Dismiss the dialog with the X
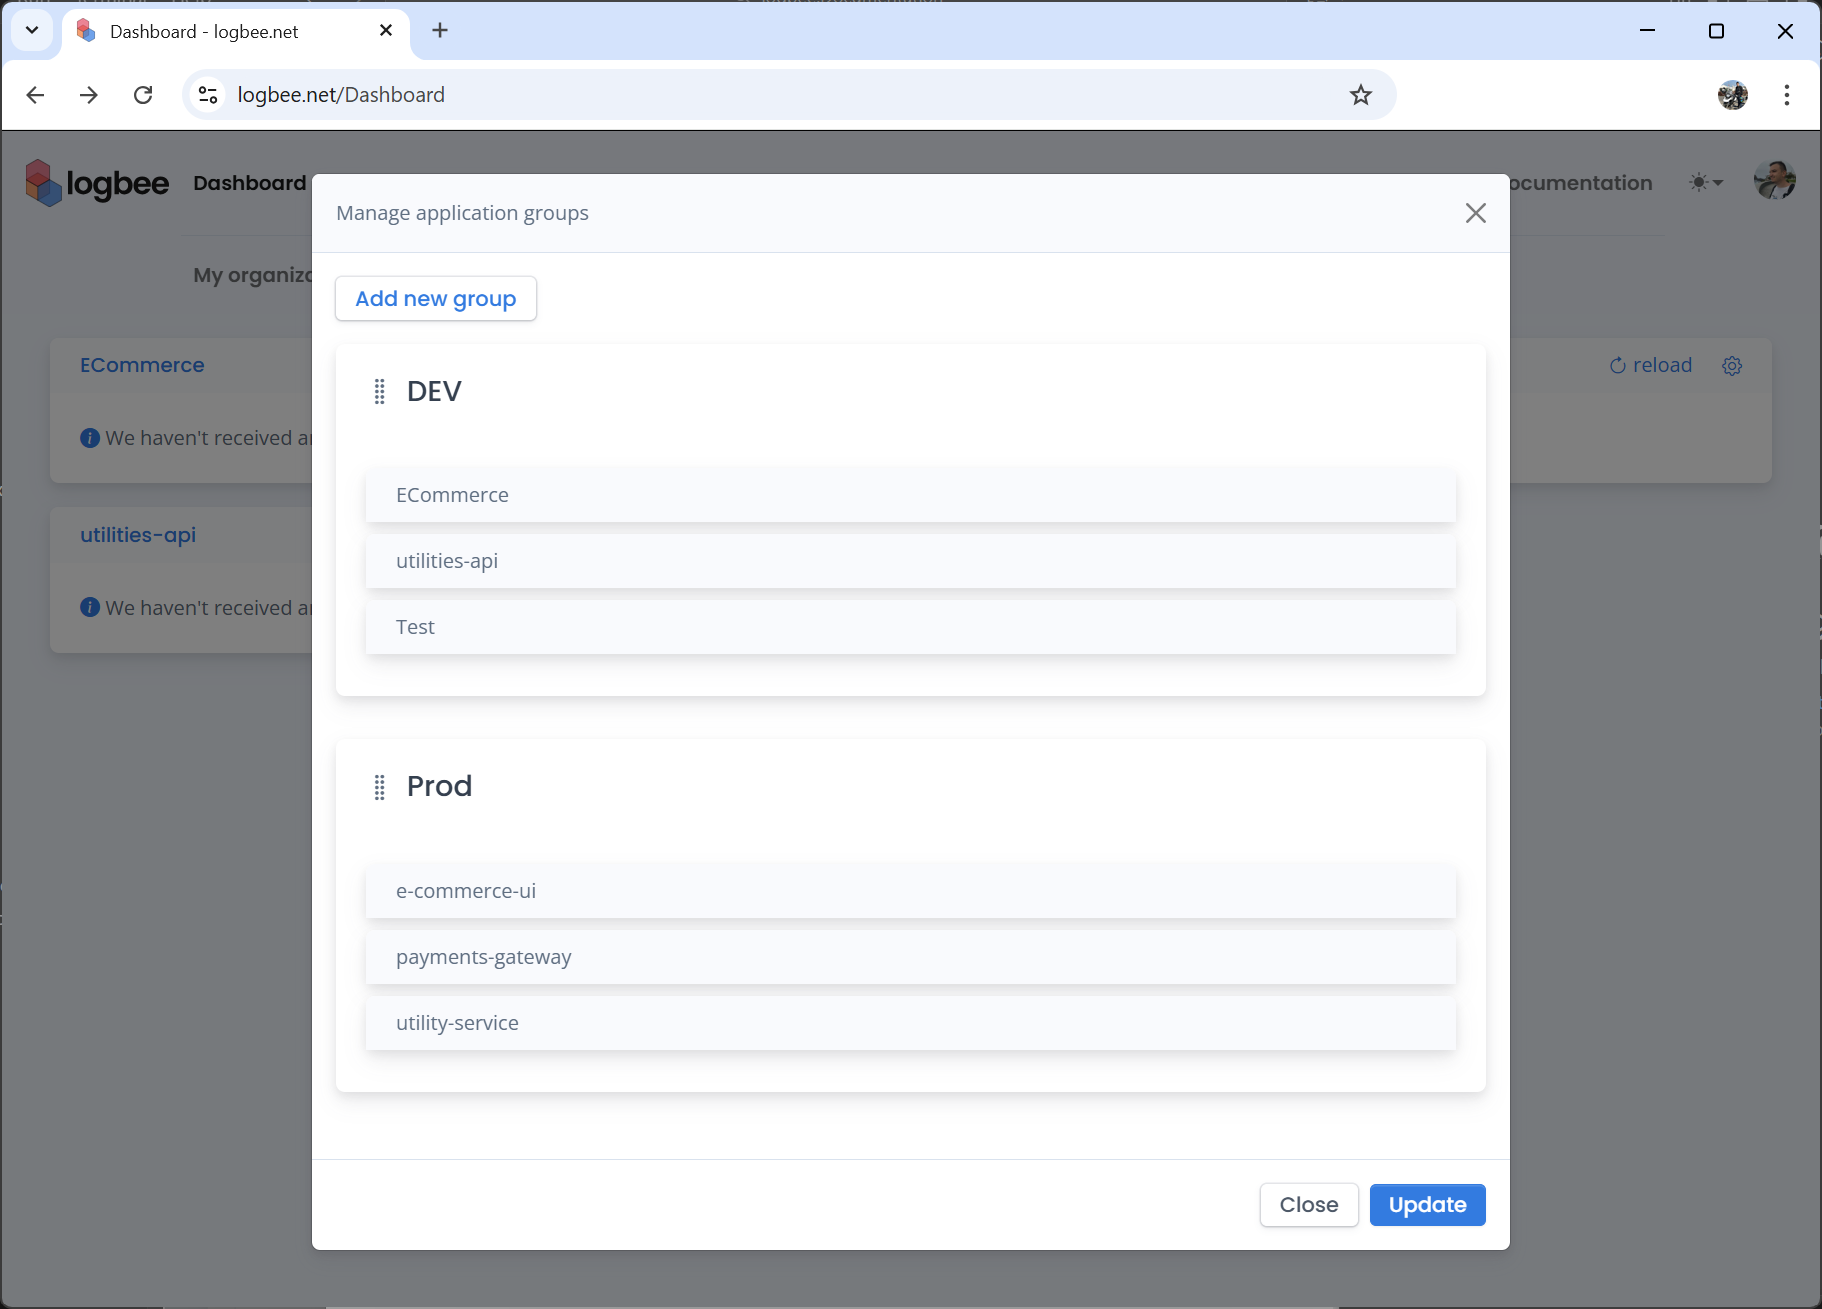The width and height of the screenshot is (1822, 1309). 1476,213
